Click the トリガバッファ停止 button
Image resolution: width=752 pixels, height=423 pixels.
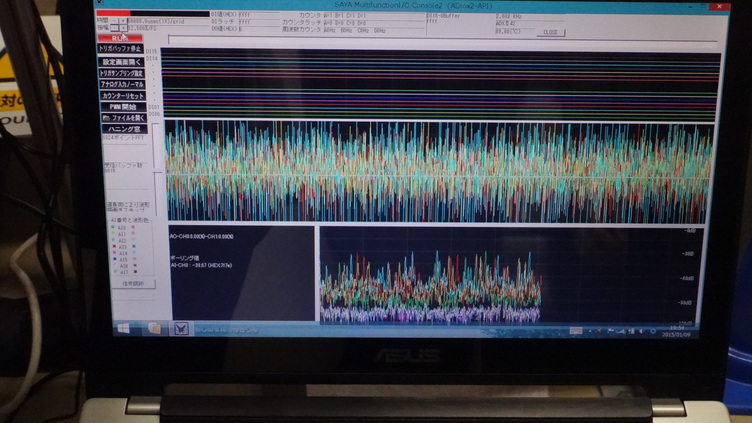click(x=126, y=47)
